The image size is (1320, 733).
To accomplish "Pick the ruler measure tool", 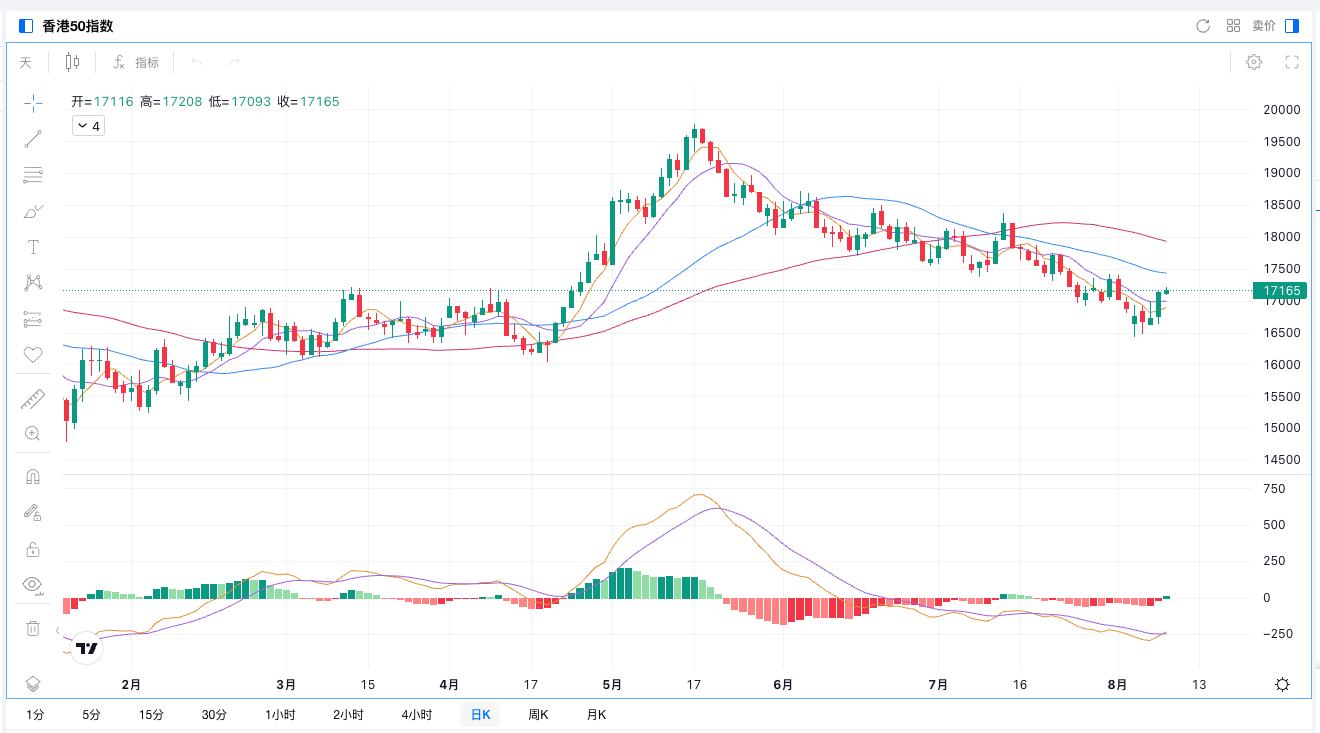I will (33, 399).
